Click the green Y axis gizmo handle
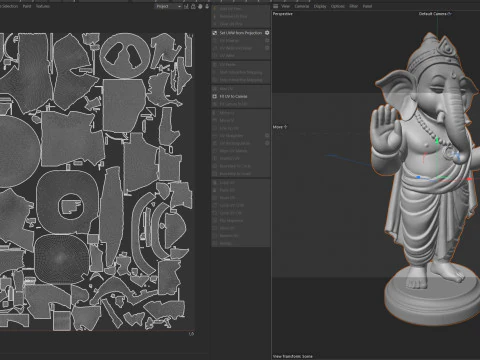Viewport: 480px width, 360px height. (437, 141)
